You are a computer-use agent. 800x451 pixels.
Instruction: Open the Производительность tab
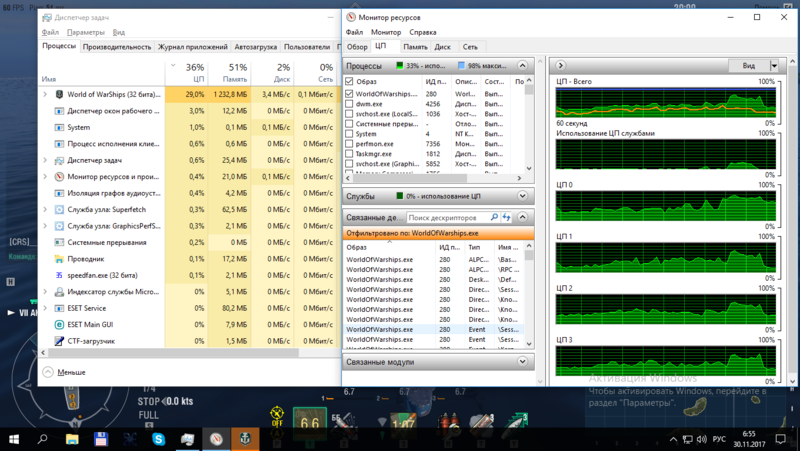pos(117,47)
